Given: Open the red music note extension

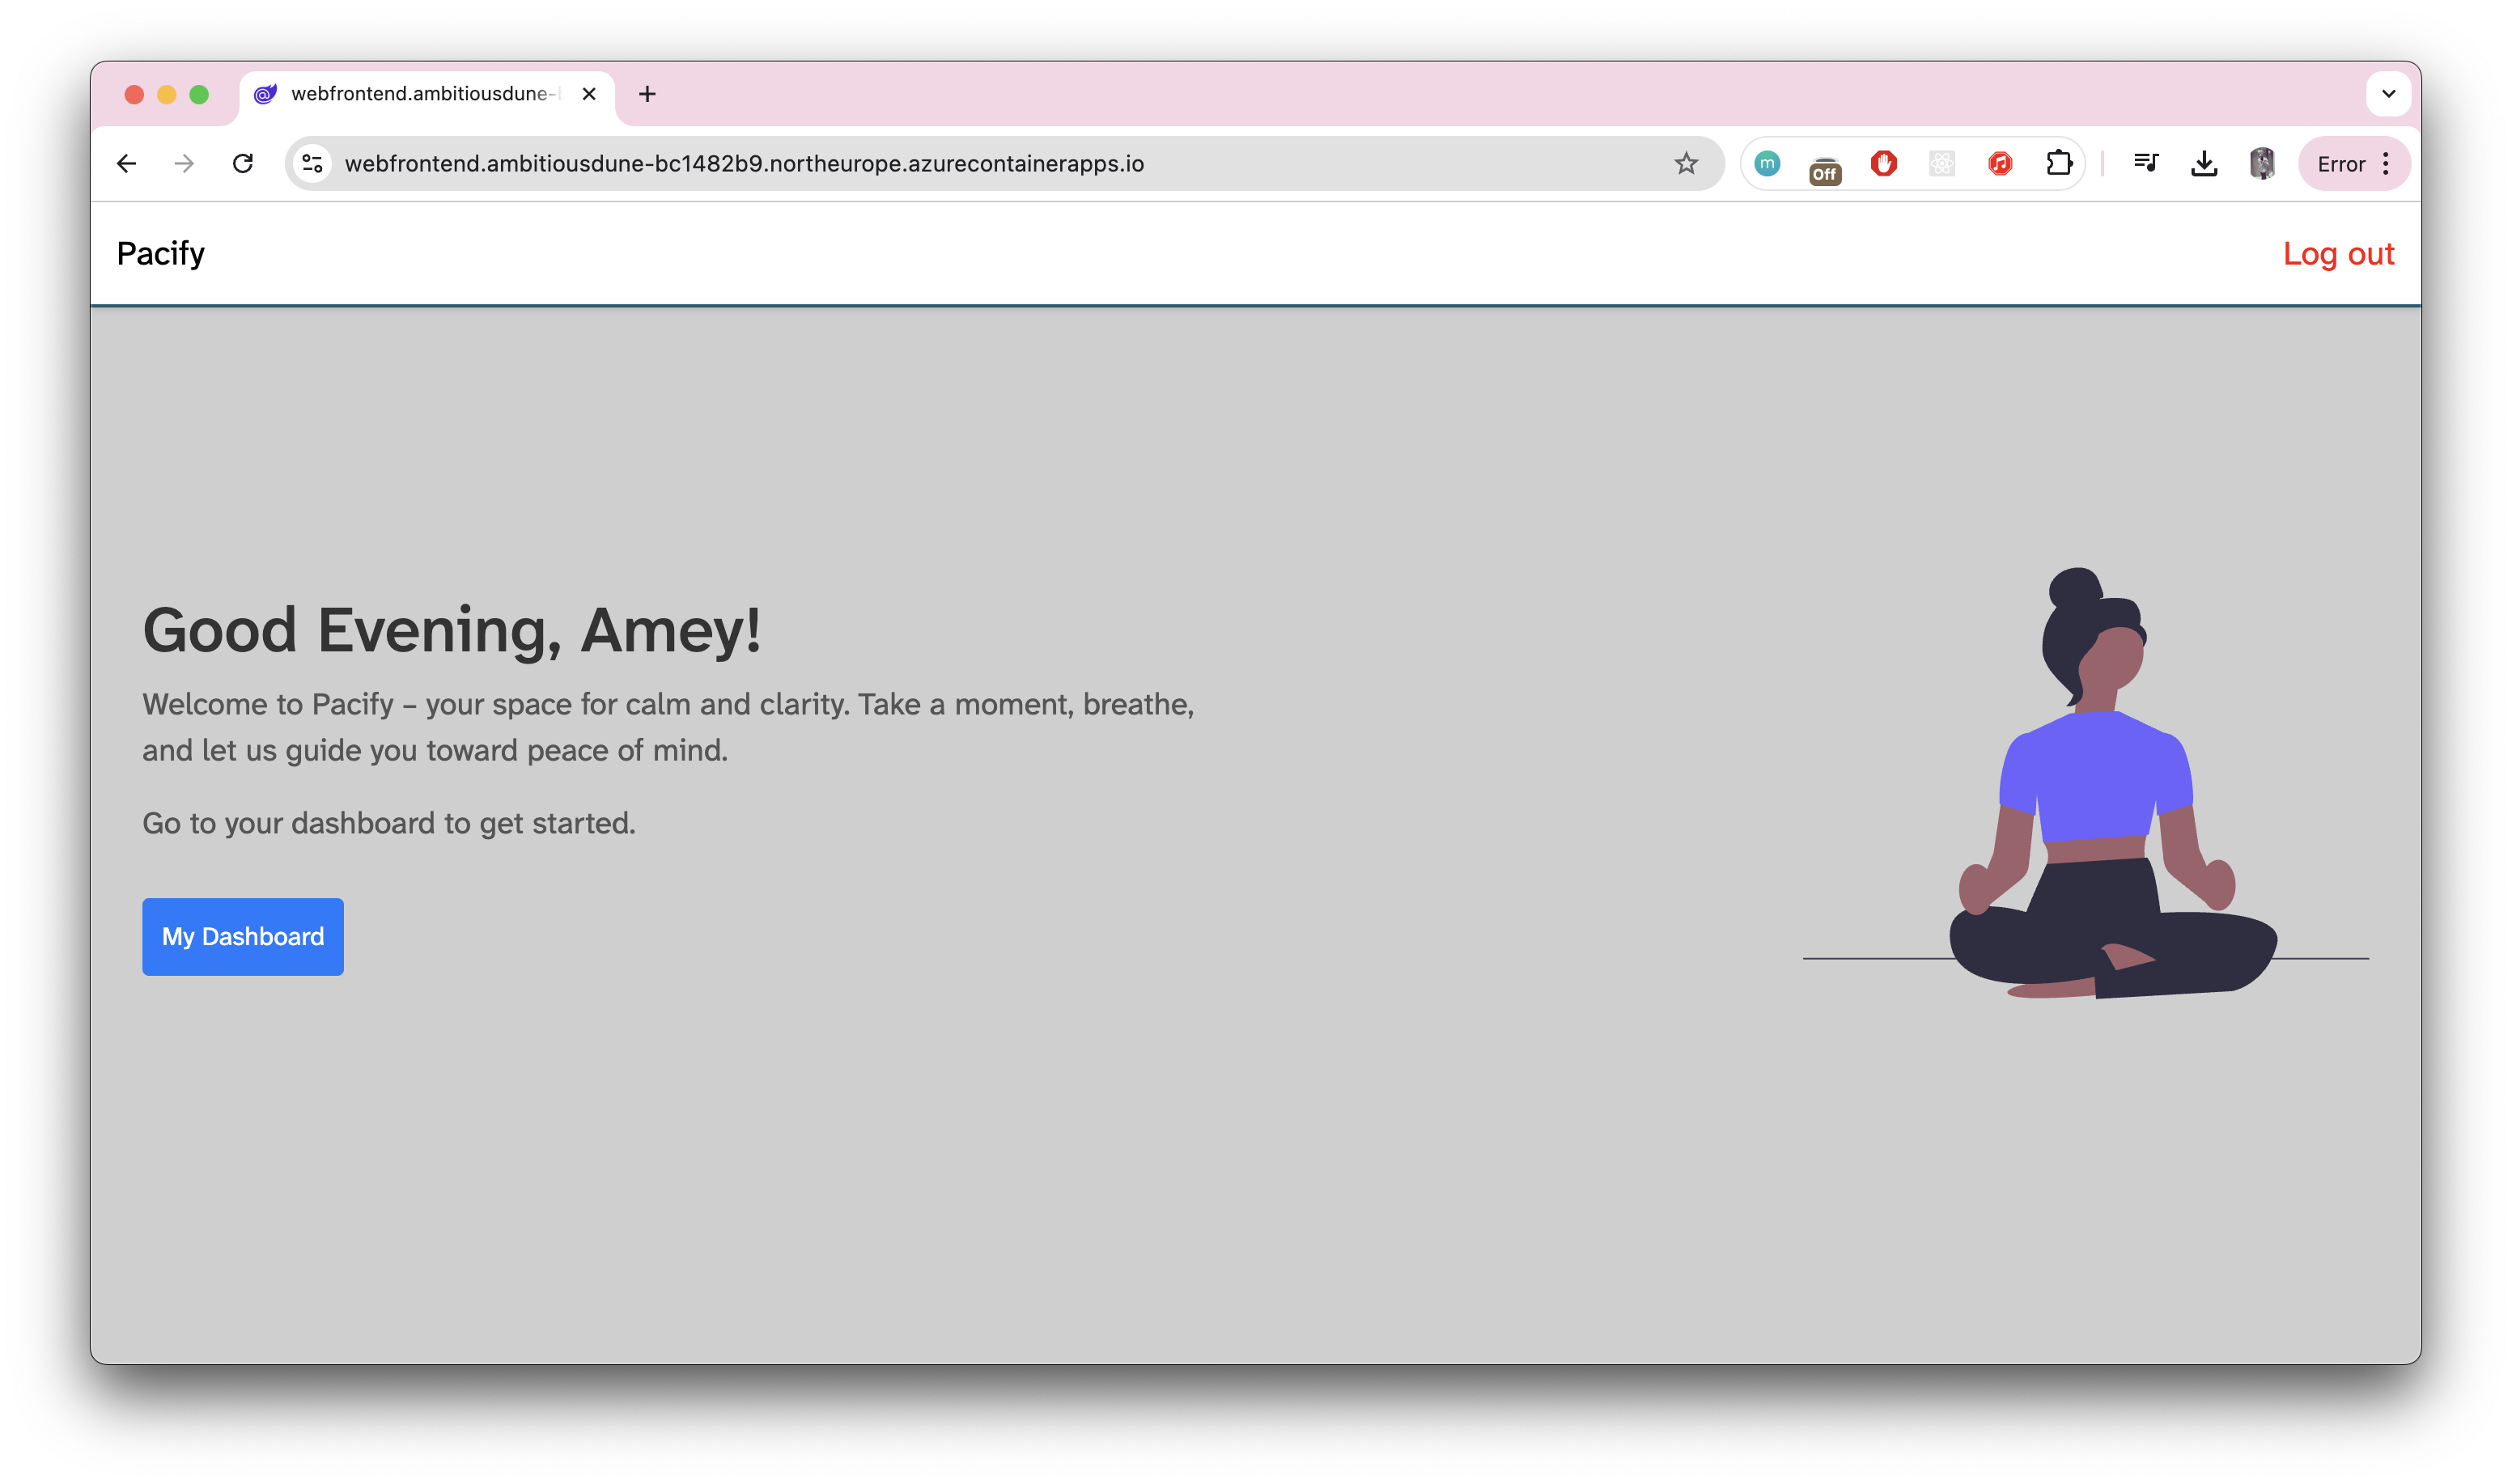Looking at the screenshot, I should [2000, 163].
